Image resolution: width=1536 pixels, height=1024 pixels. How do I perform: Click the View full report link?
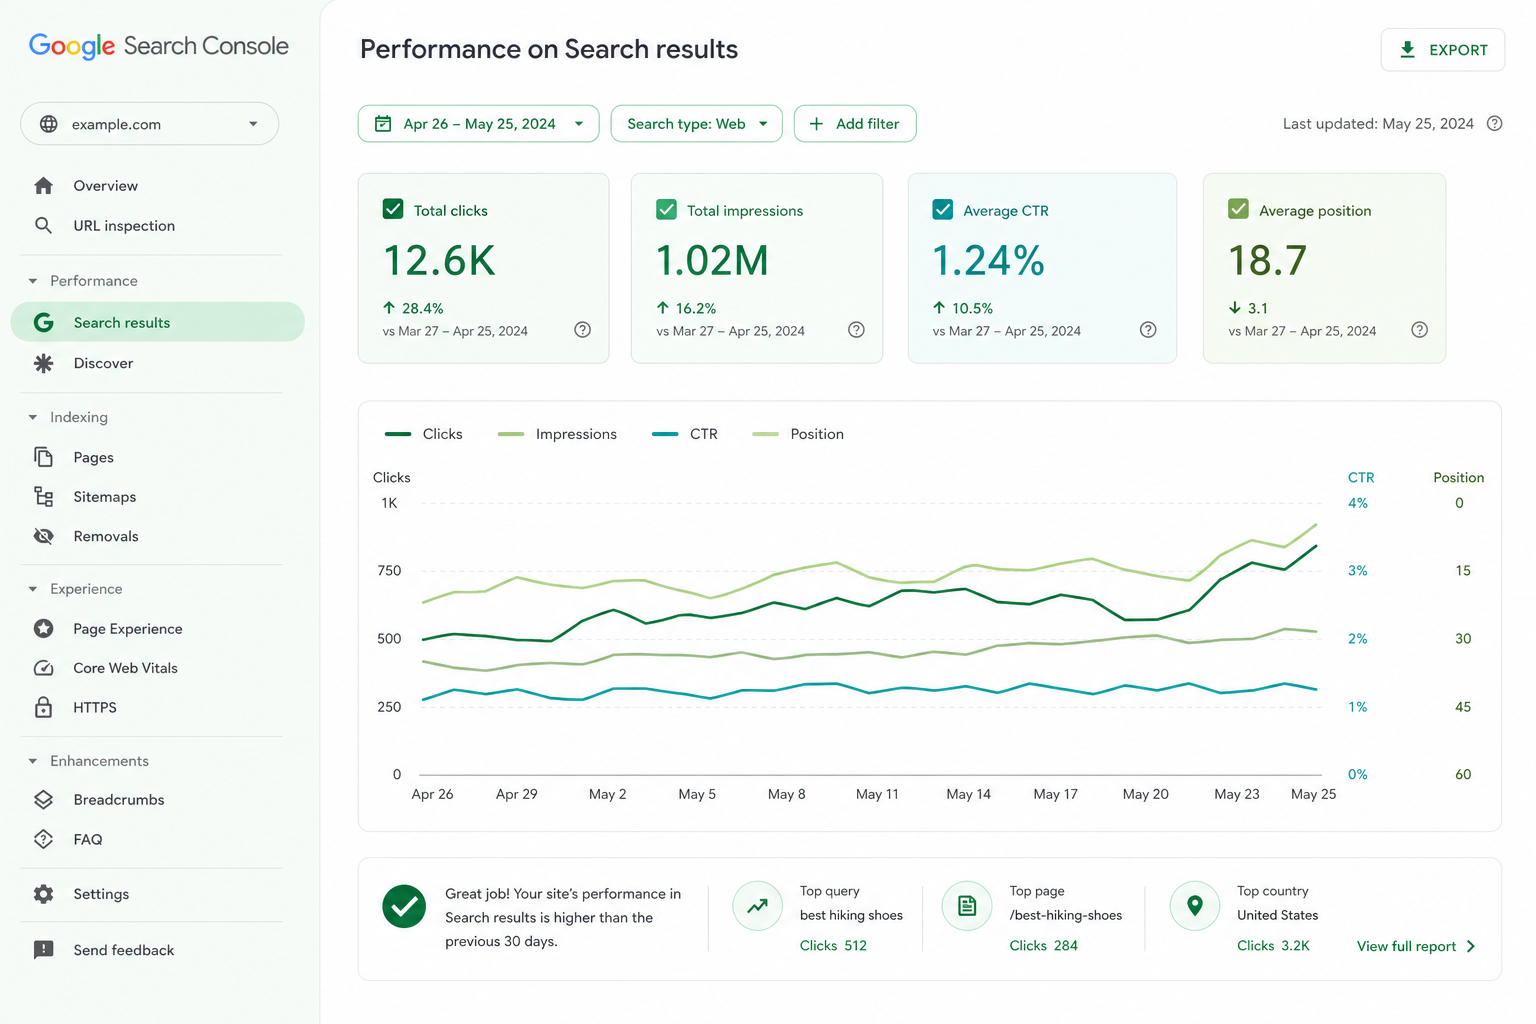(x=1416, y=946)
